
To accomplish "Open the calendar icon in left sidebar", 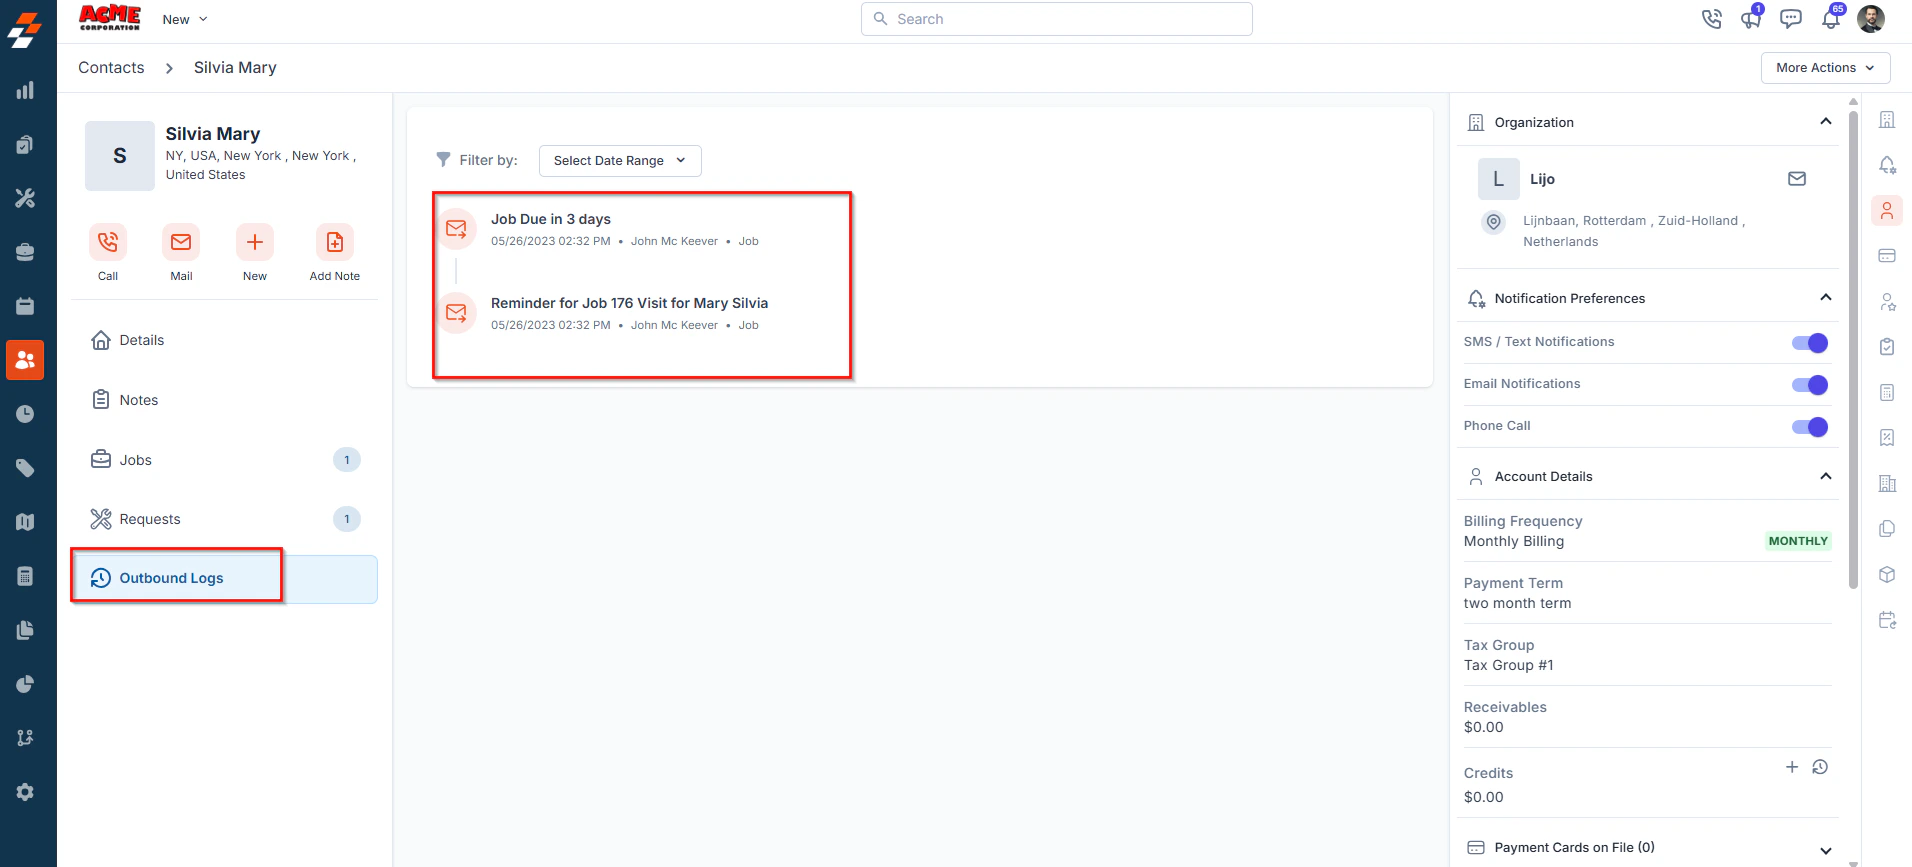I will point(26,306).
